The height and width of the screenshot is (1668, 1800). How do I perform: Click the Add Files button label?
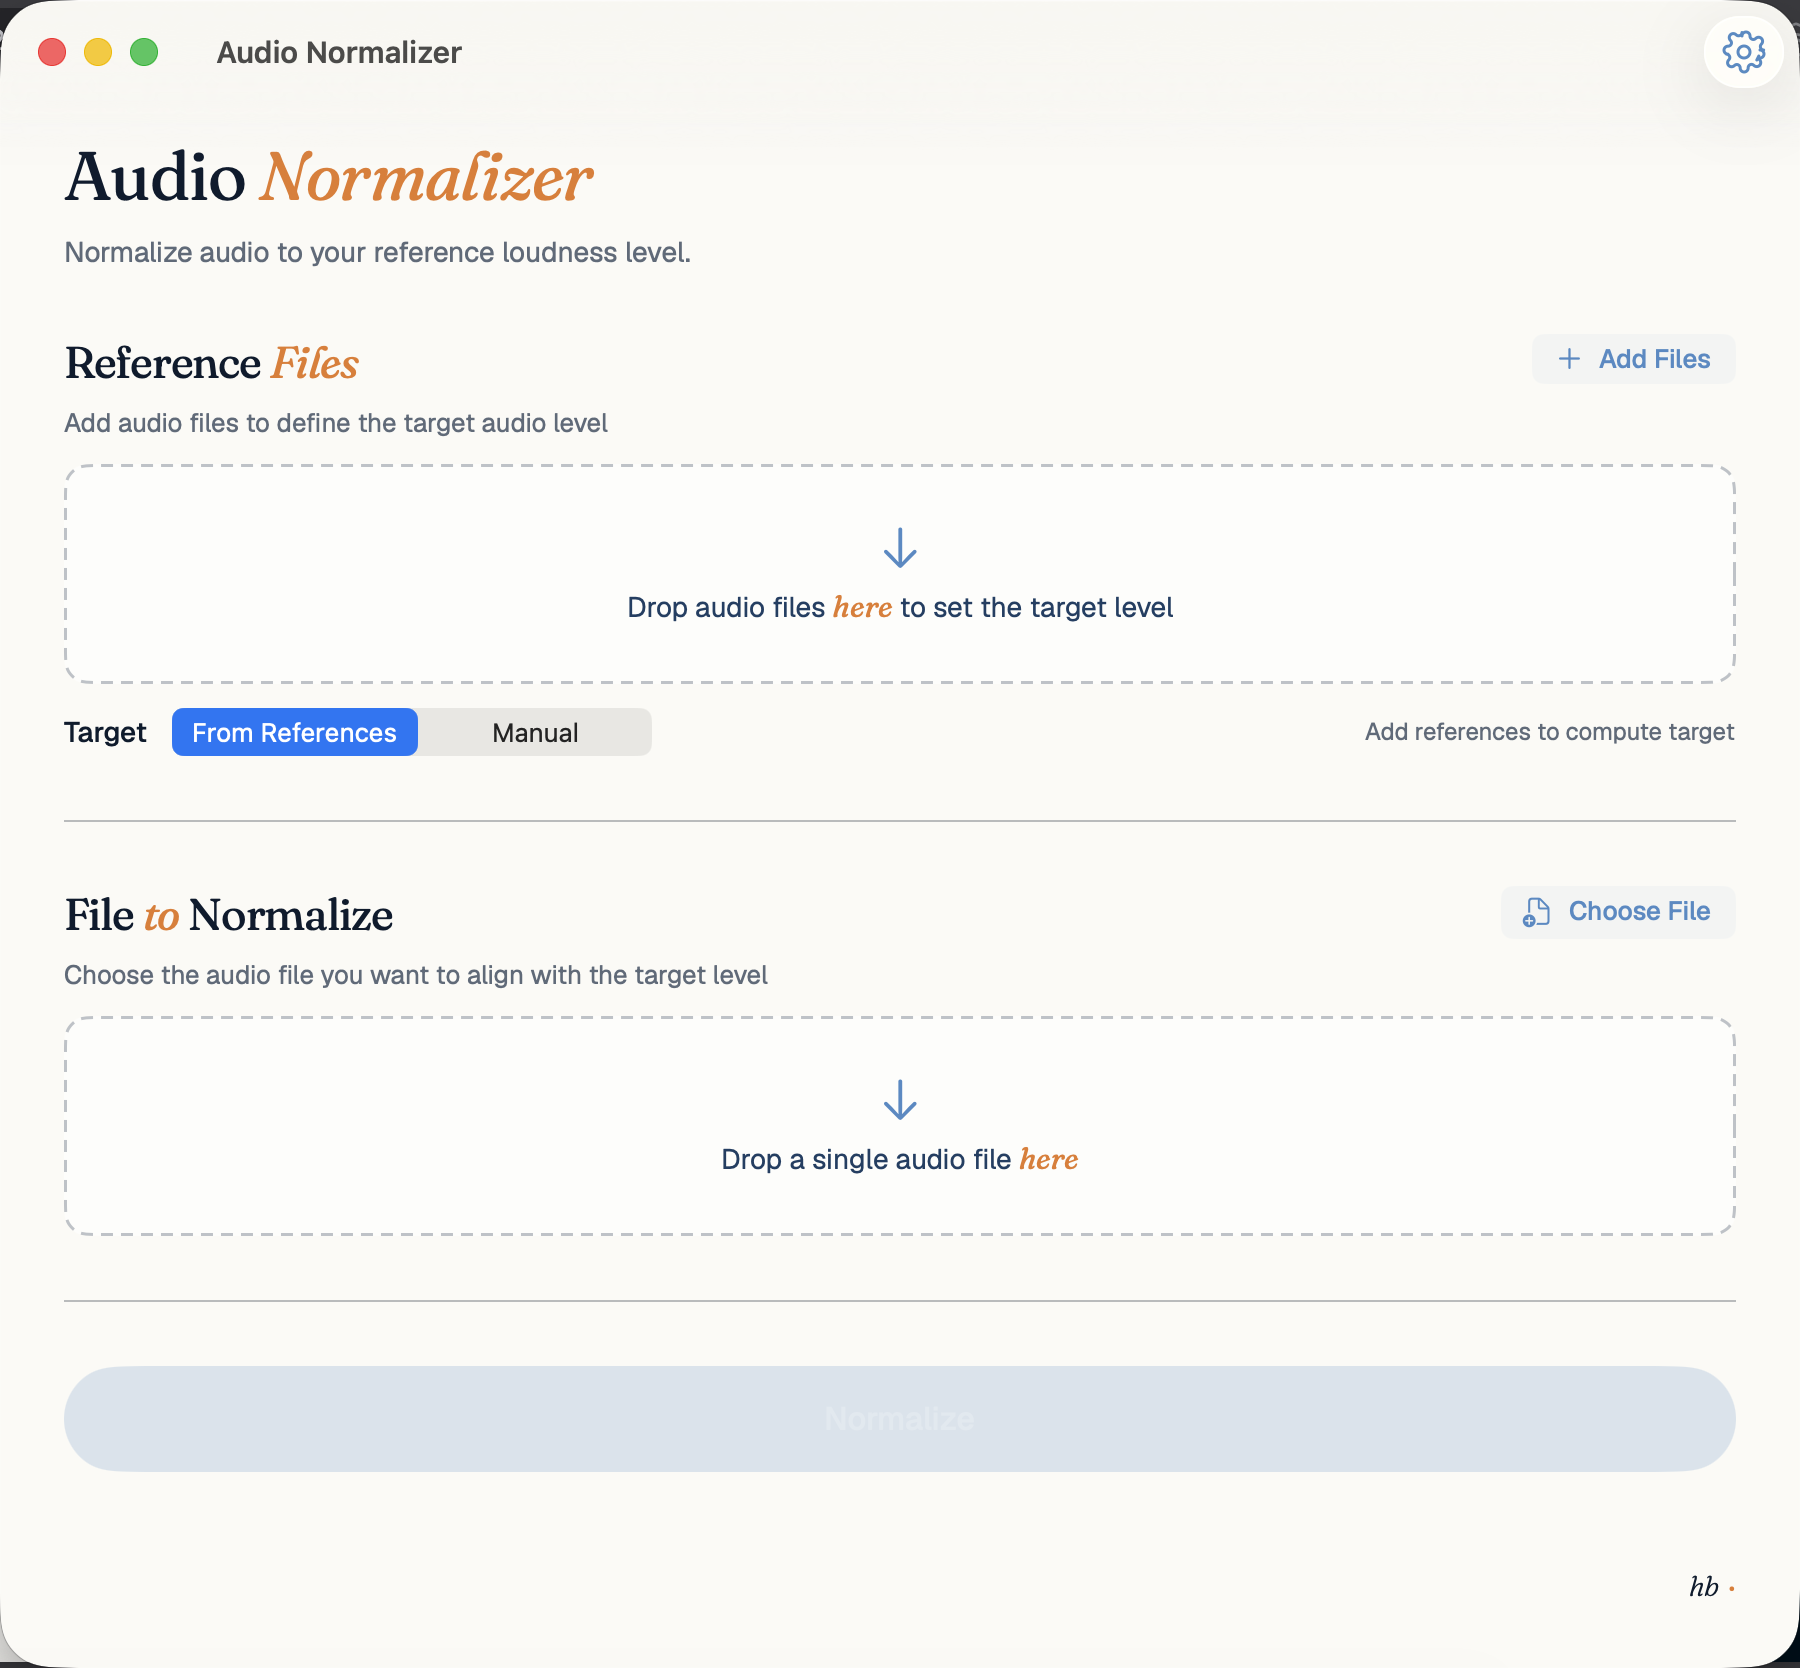[1654, 359]
